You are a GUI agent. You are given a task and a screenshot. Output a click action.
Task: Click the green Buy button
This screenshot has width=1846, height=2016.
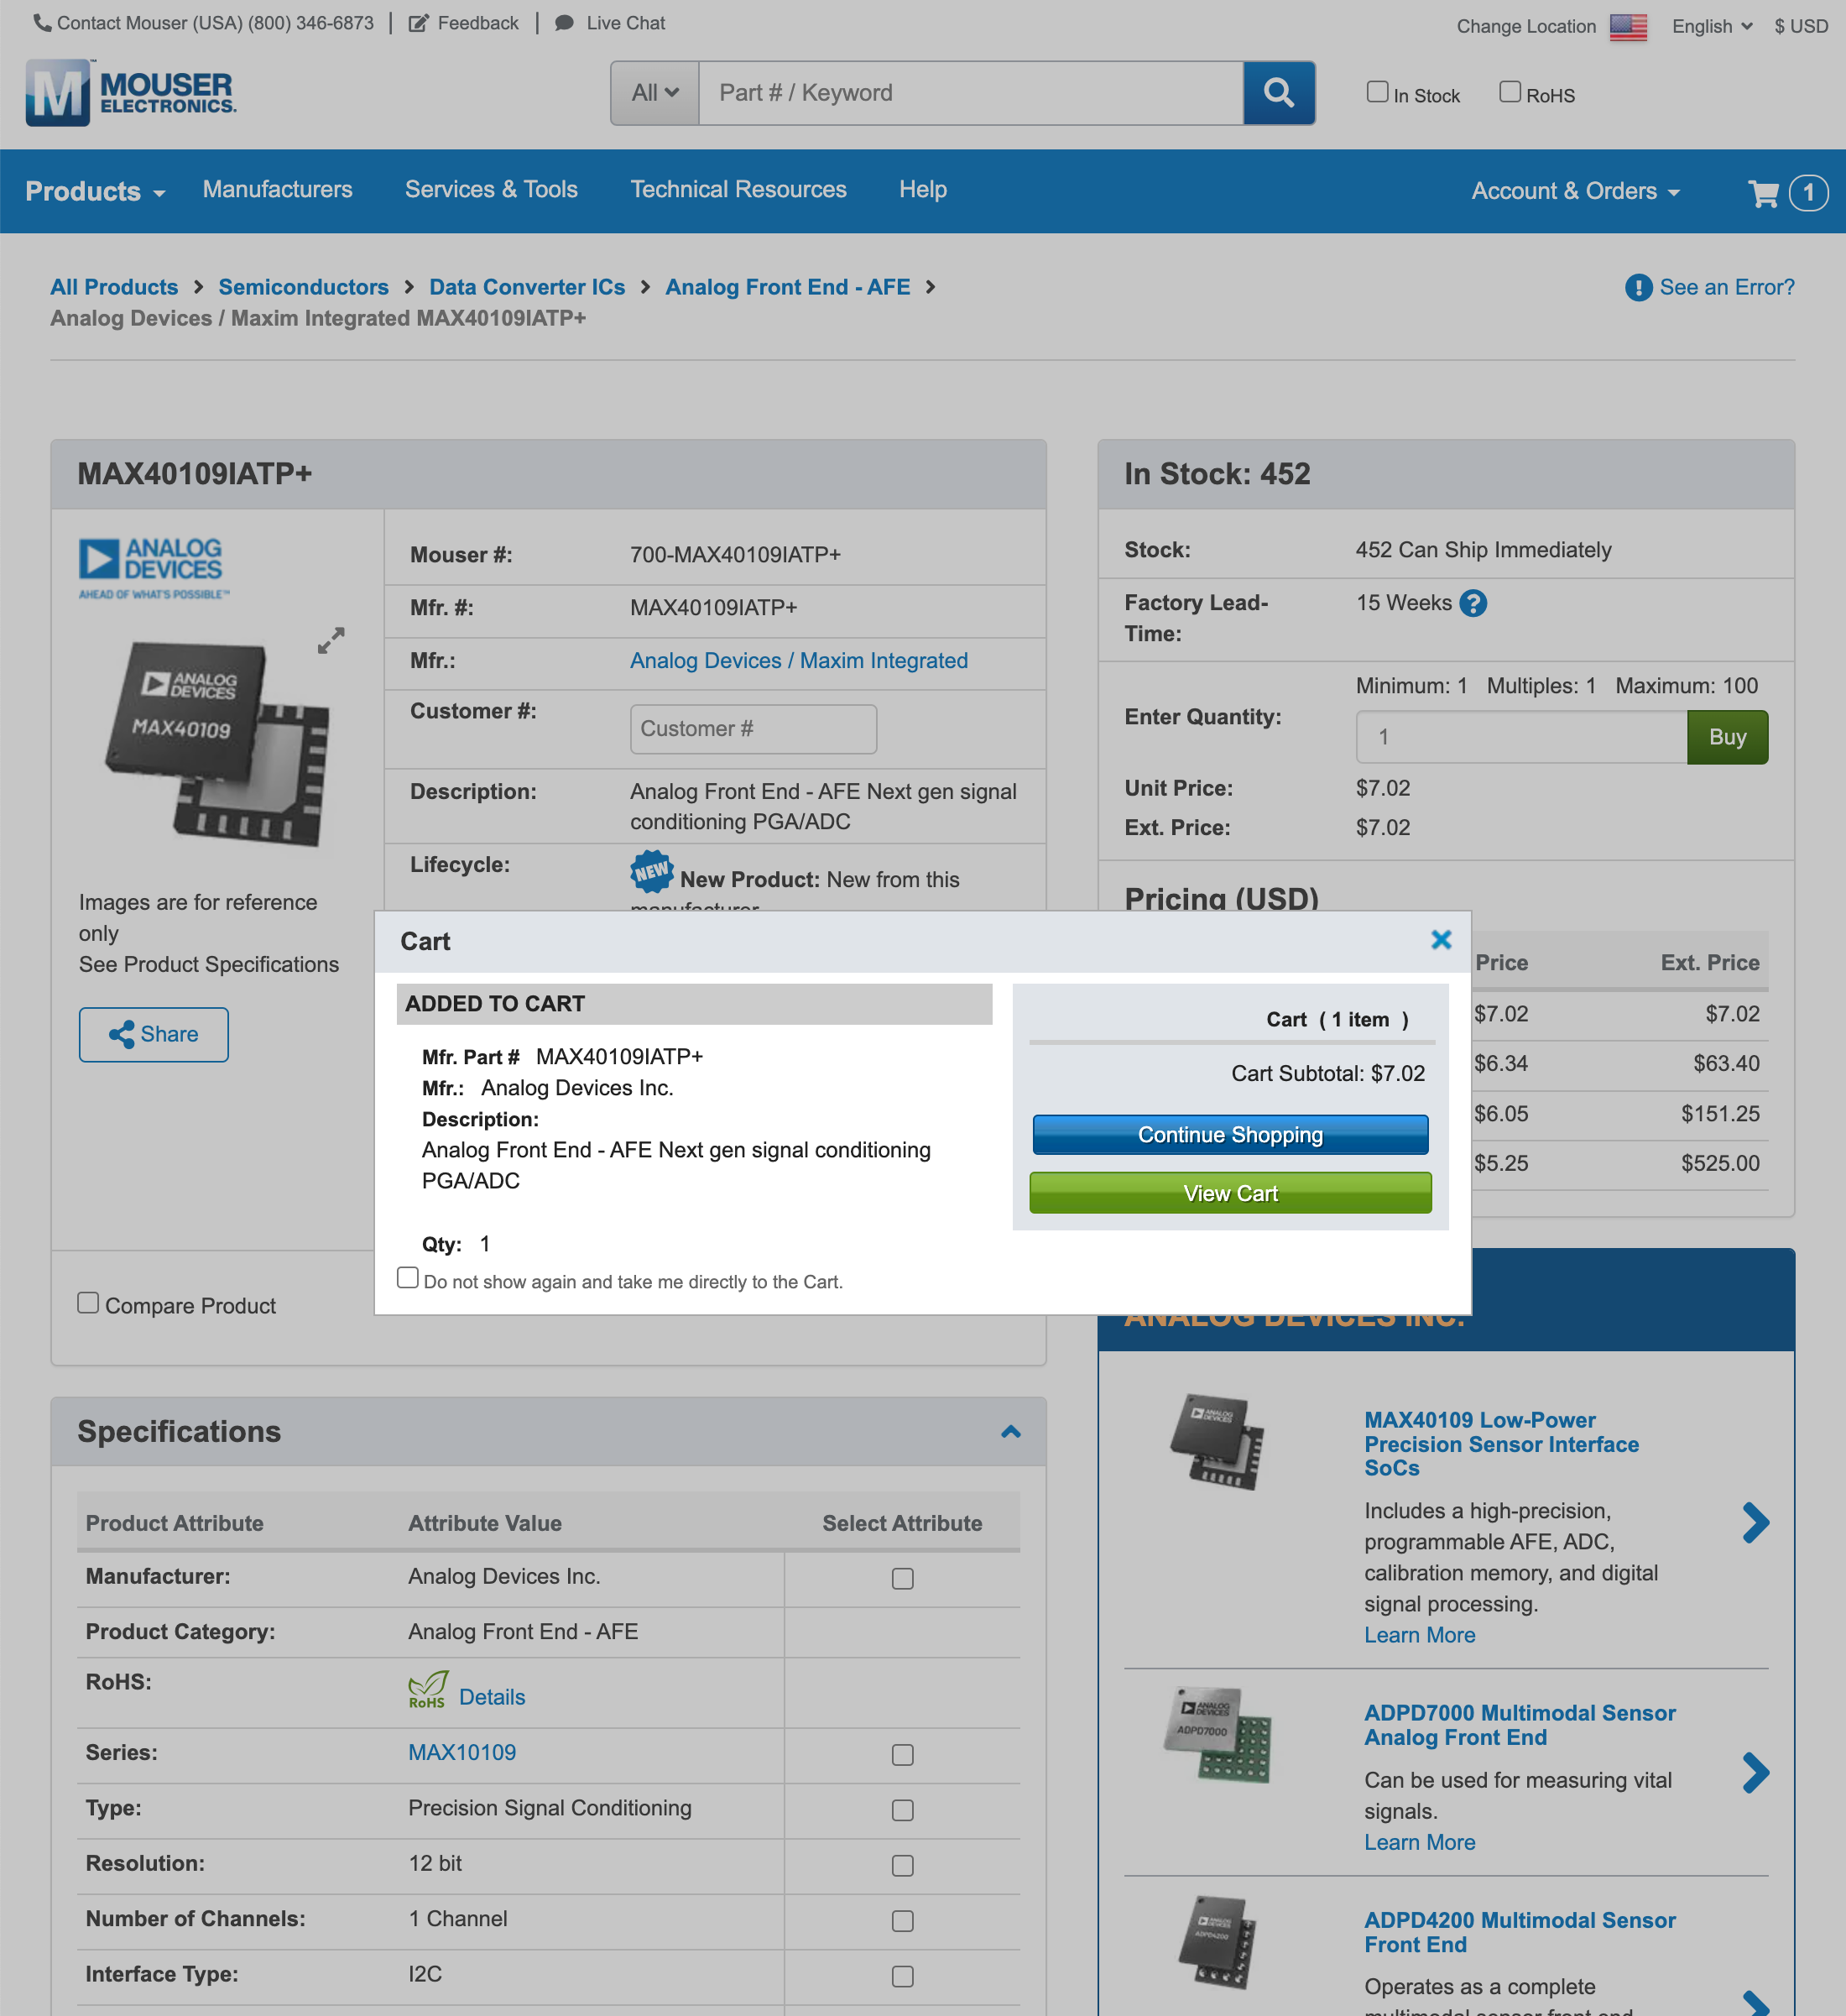coord(1727,737)
